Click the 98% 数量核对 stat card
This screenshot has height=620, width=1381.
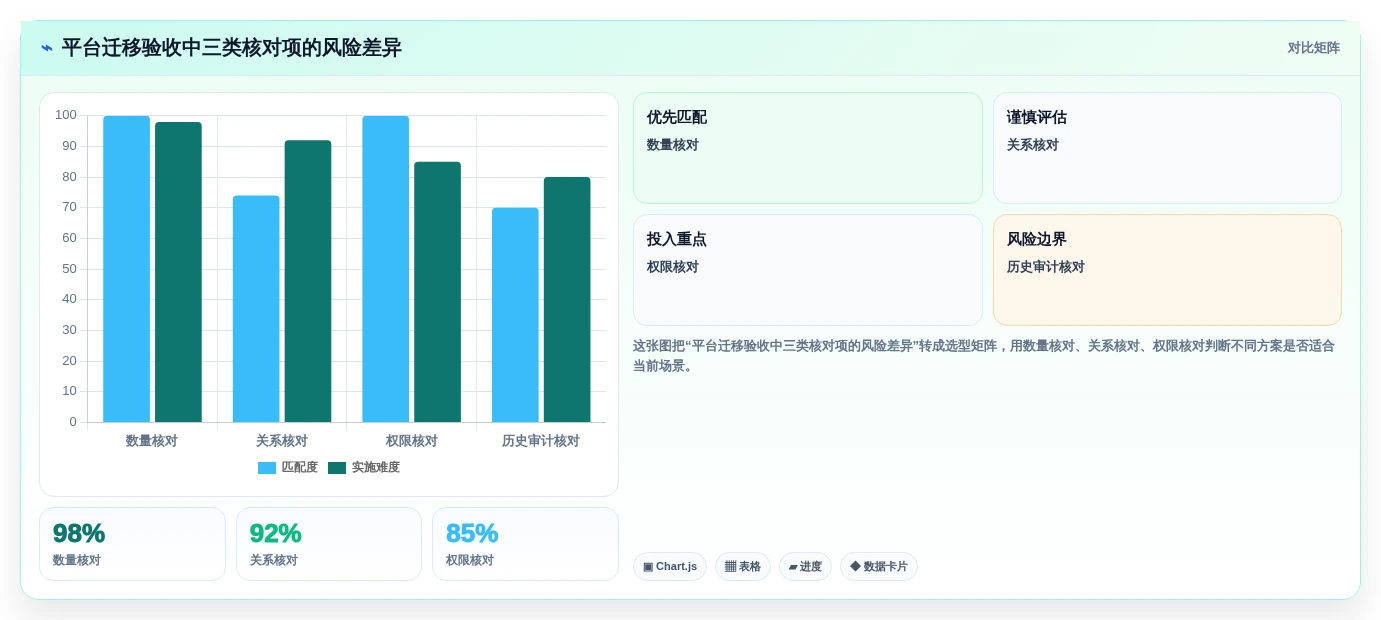click(132, 544)
